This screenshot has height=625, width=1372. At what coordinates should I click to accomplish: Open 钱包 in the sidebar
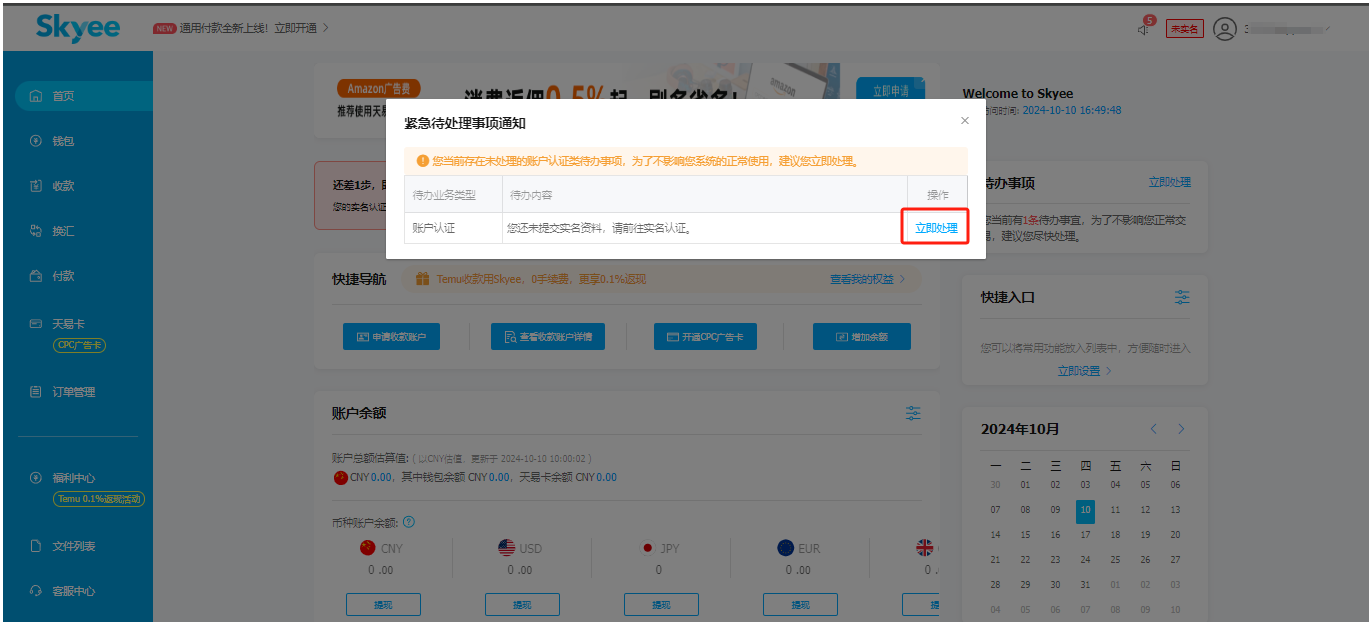tap(63, 141)
